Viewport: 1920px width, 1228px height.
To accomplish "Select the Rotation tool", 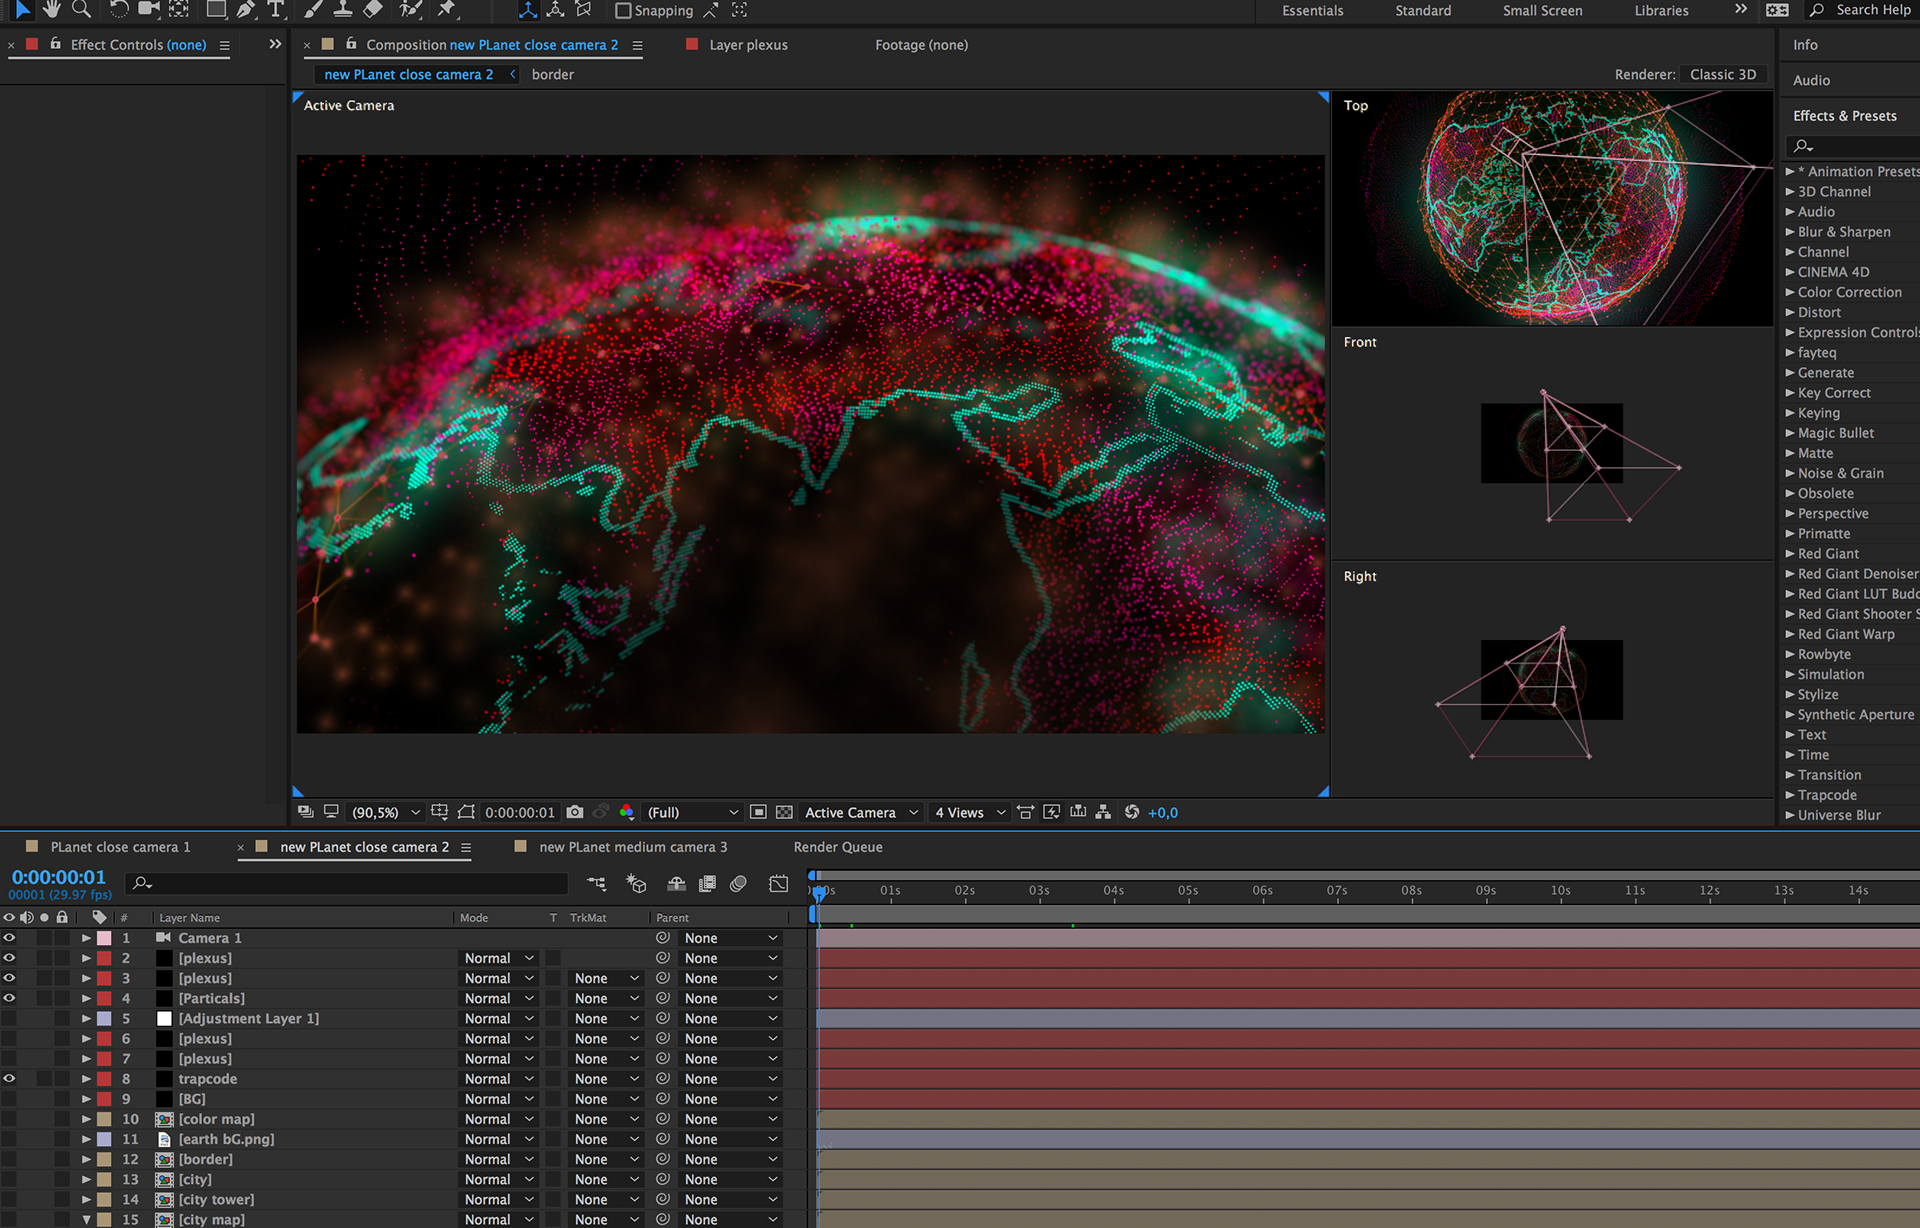I will click(x=119, y=10).
